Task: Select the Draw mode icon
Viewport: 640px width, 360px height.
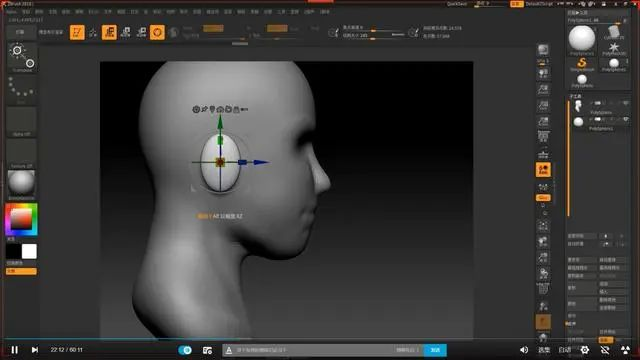Action: [x=93, y=32]
